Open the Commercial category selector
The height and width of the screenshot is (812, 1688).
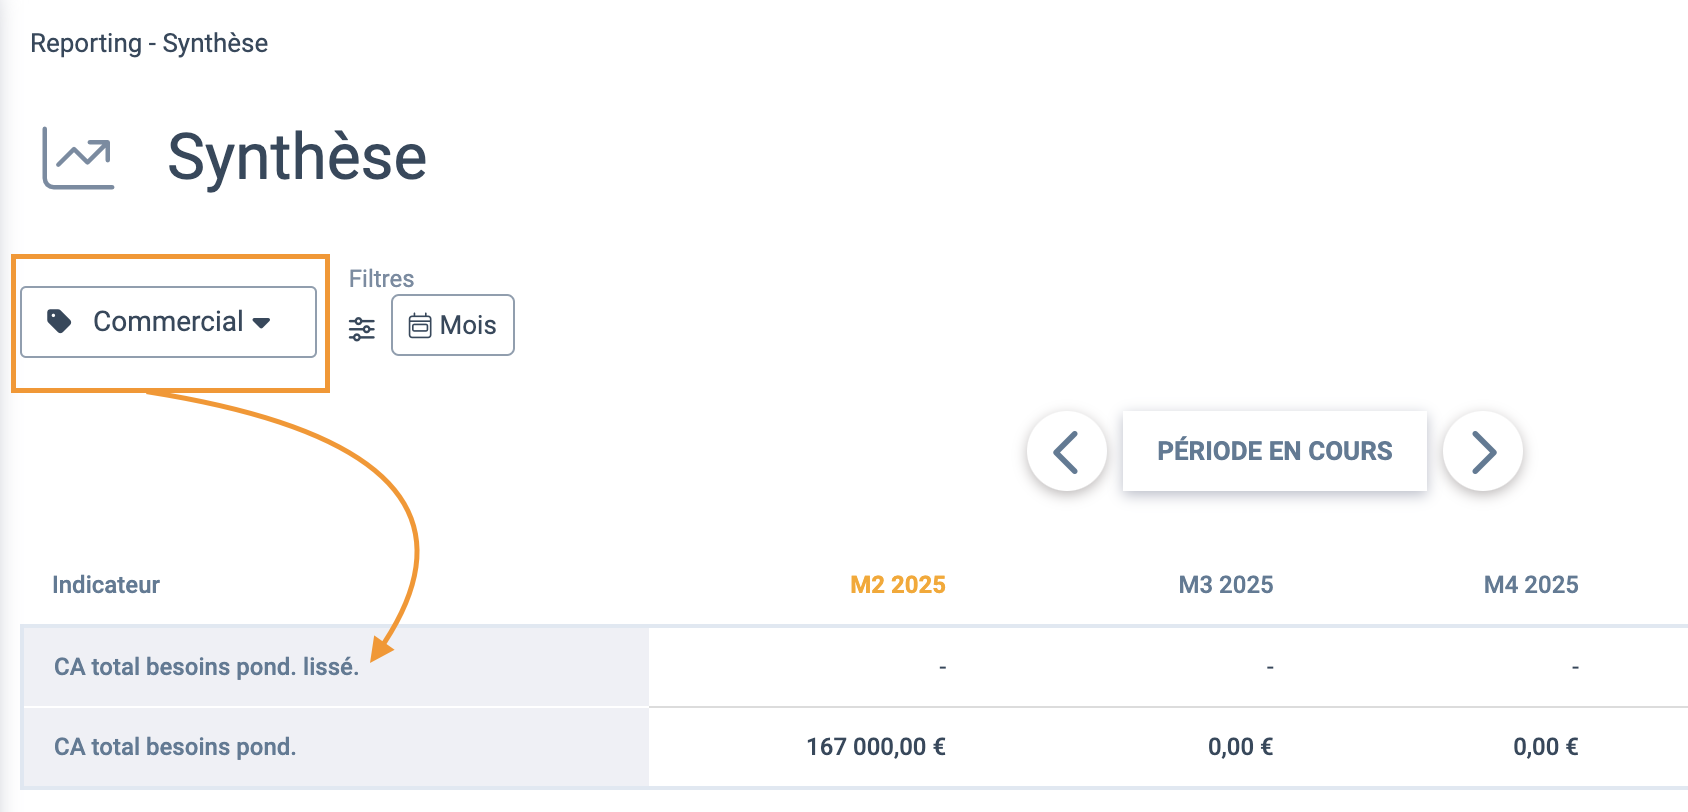168,322
